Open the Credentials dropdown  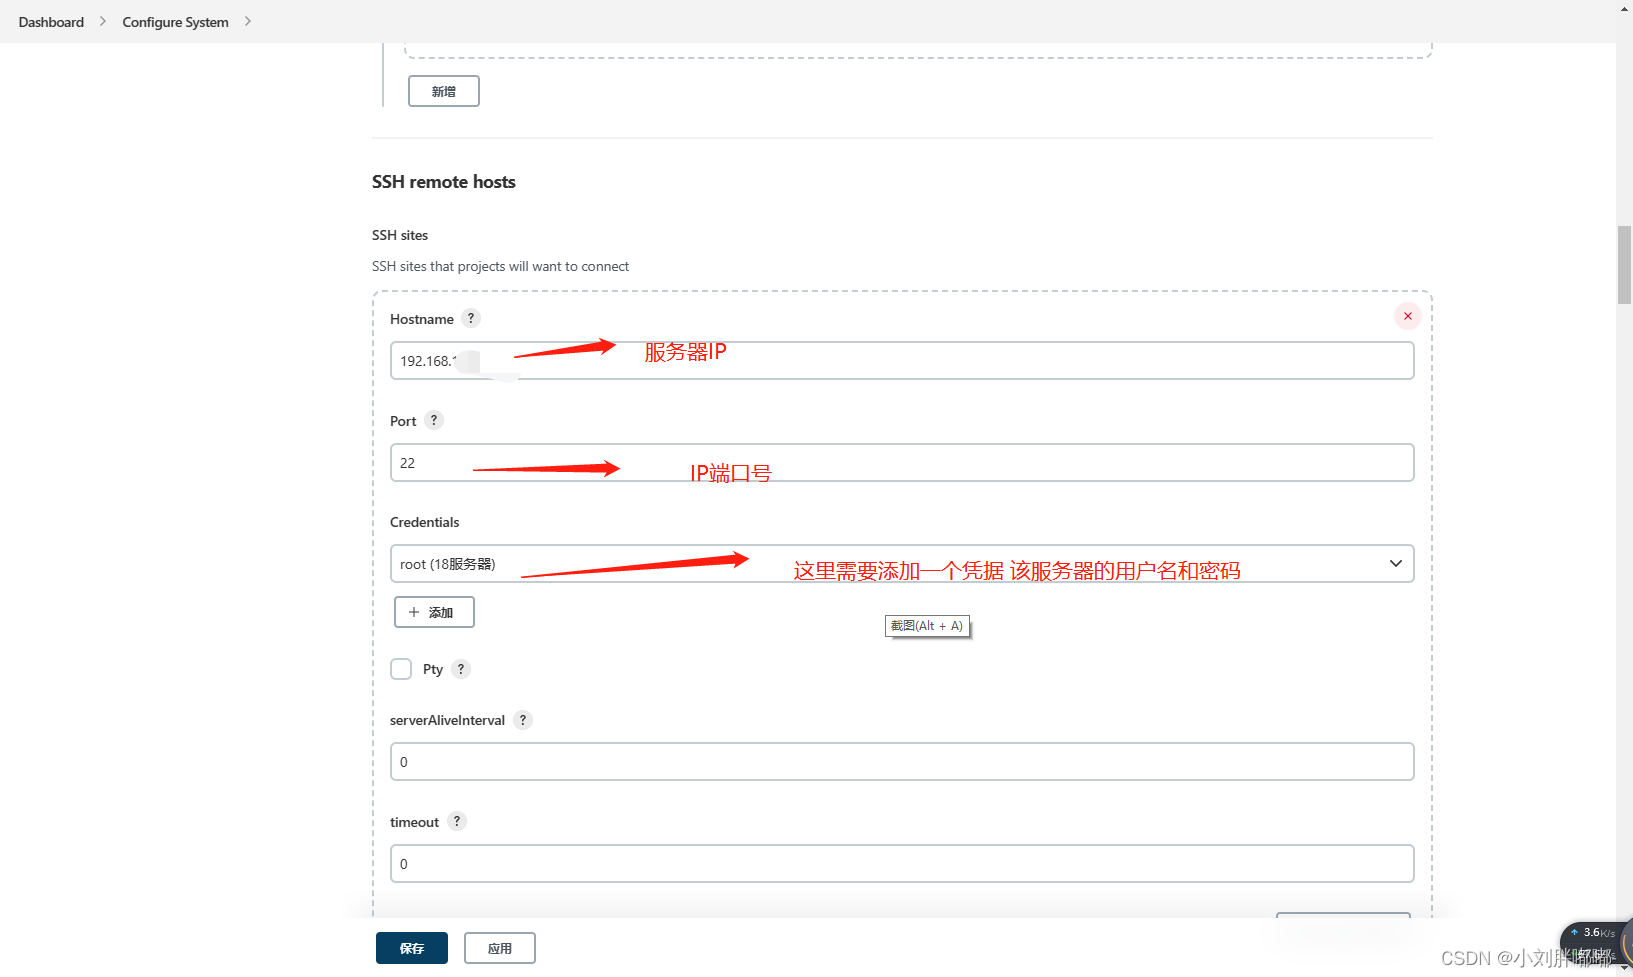1395,563
